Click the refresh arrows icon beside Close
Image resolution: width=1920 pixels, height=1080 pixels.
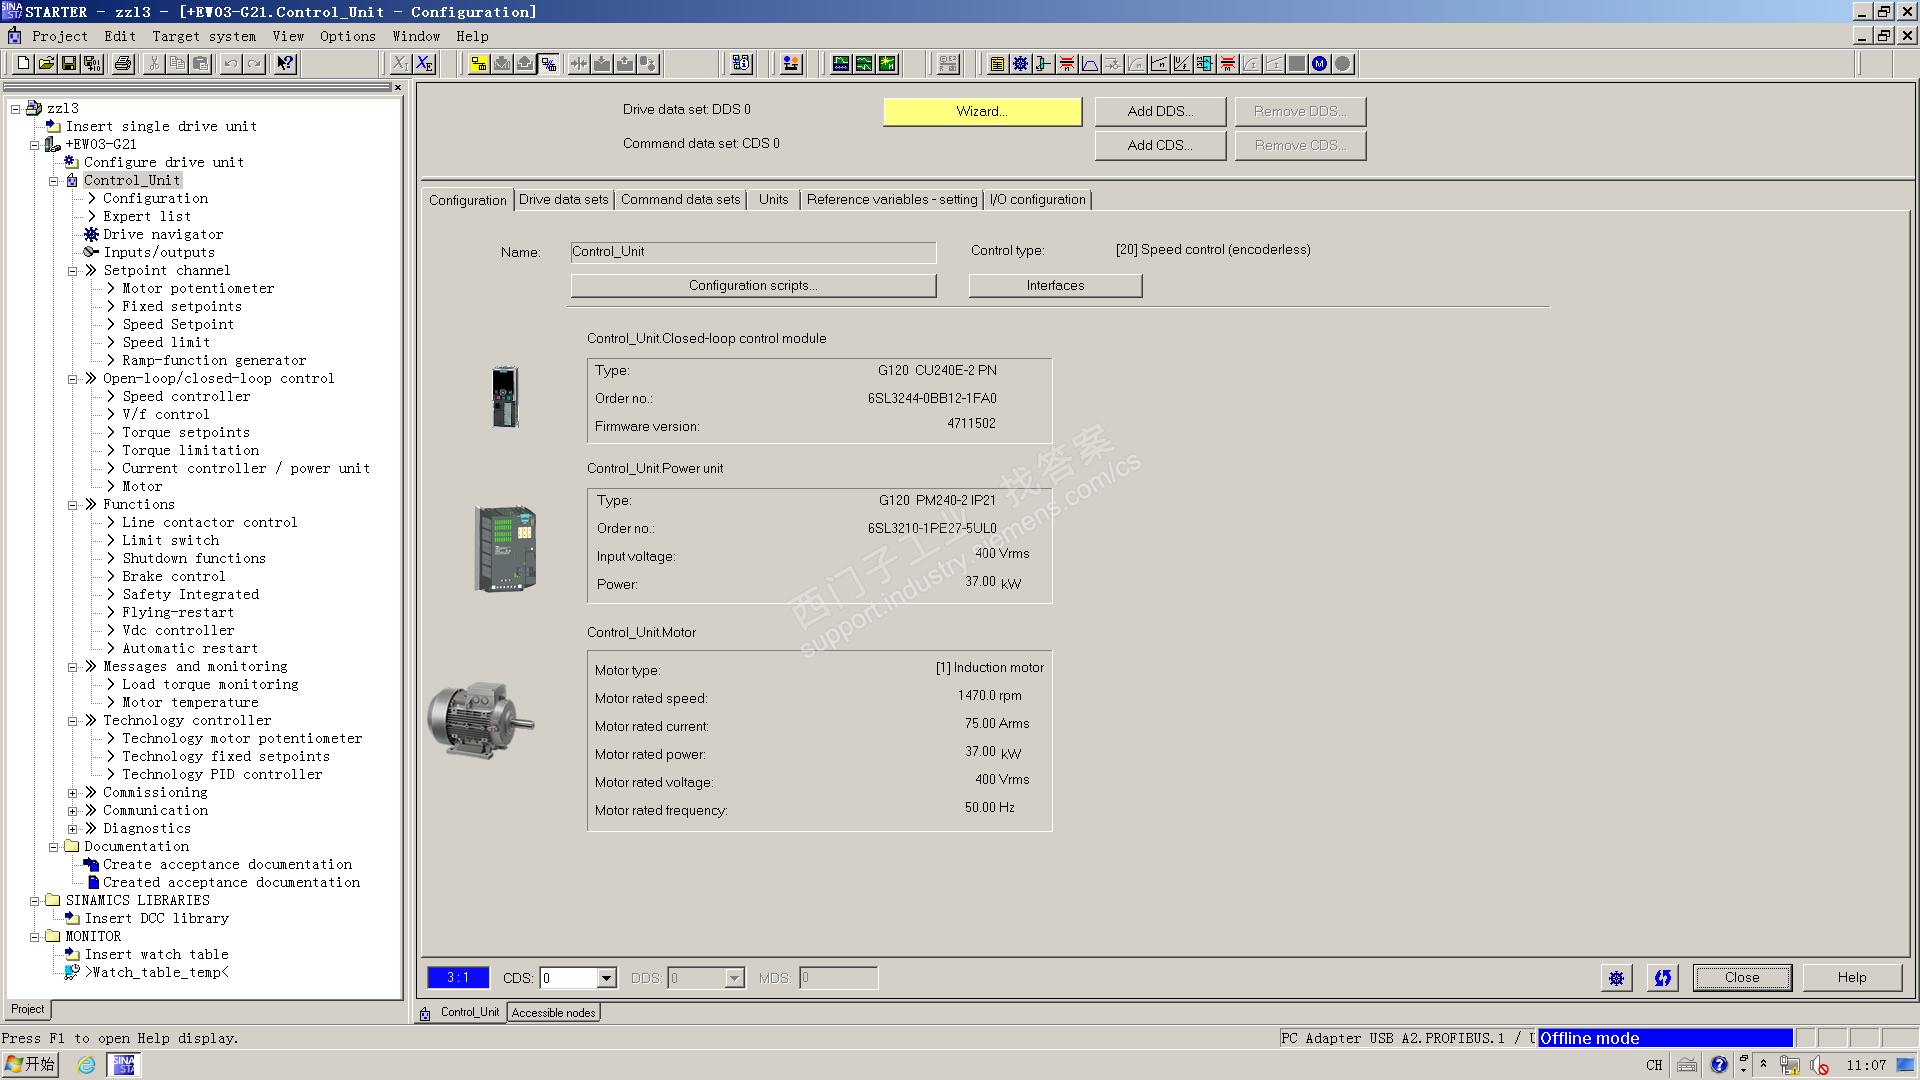[1662, 978]
